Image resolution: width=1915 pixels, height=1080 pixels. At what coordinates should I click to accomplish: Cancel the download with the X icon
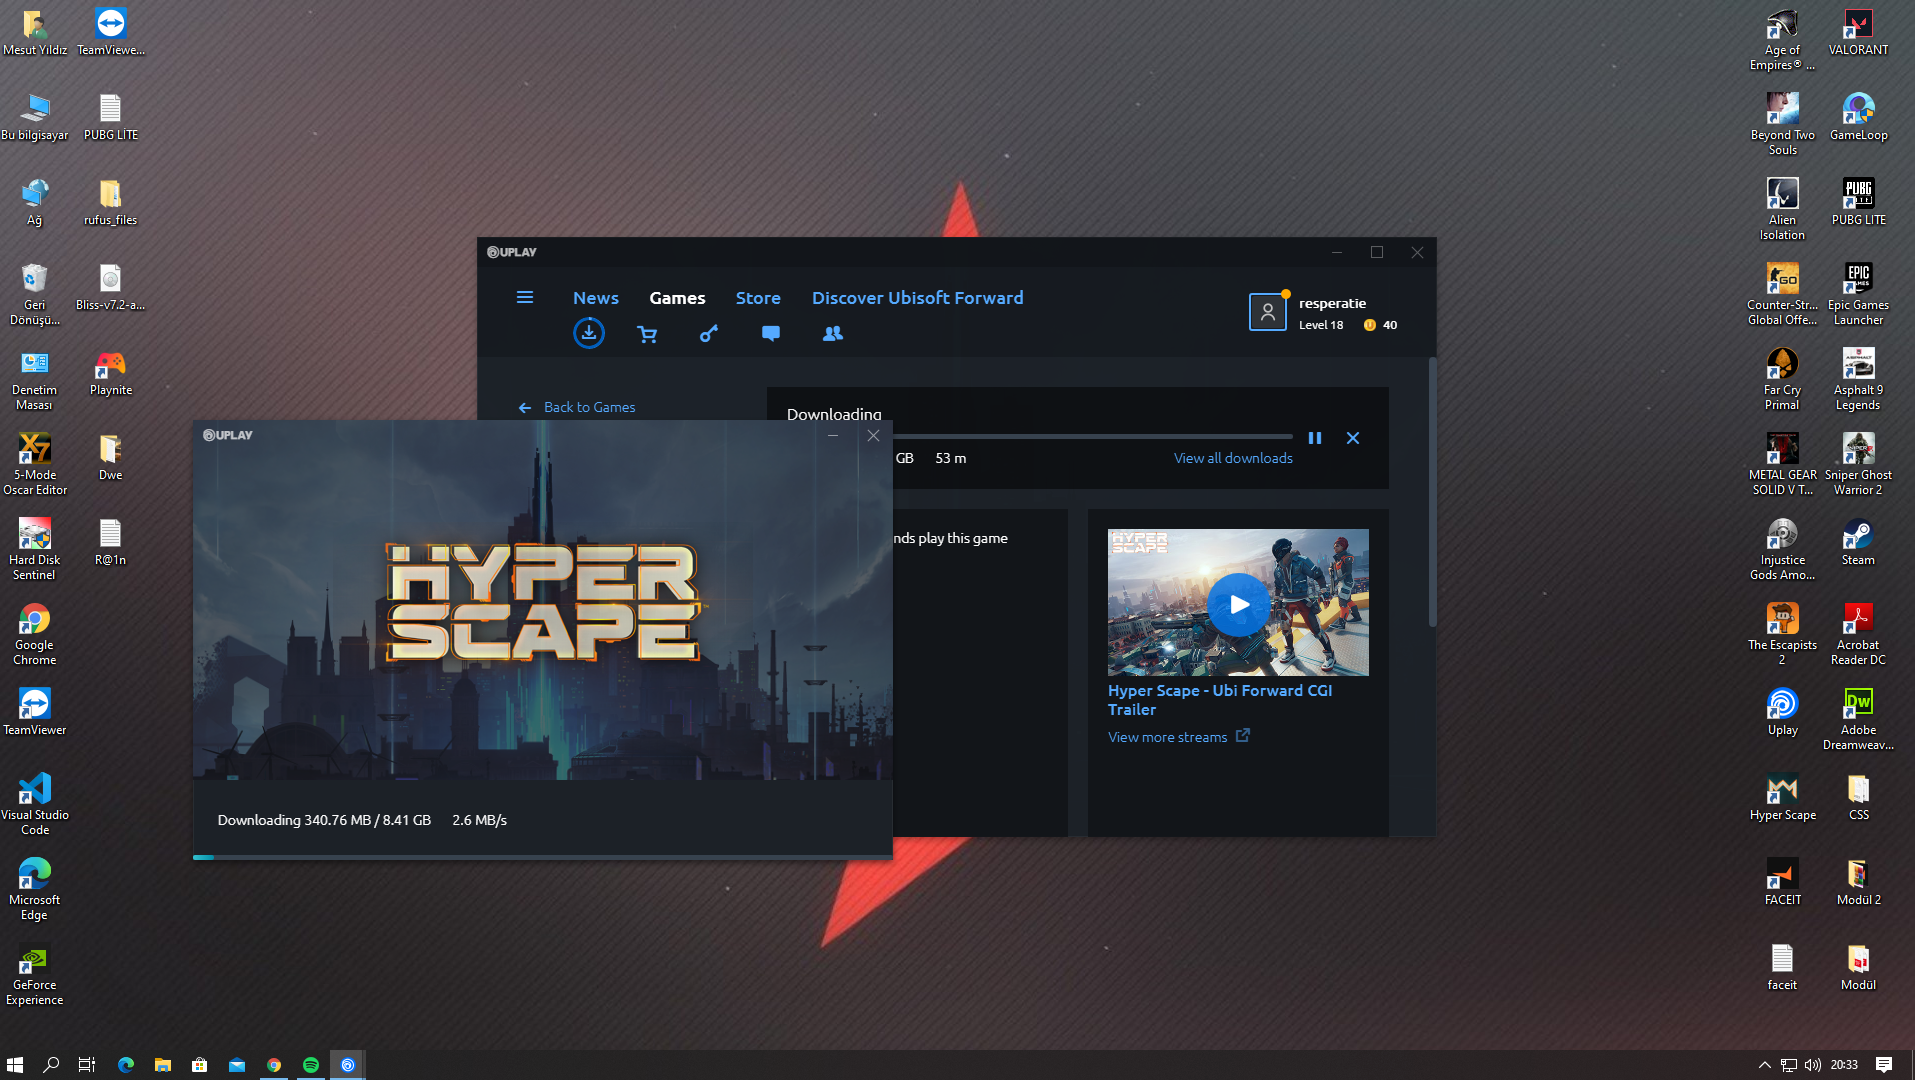(1353, 438)
